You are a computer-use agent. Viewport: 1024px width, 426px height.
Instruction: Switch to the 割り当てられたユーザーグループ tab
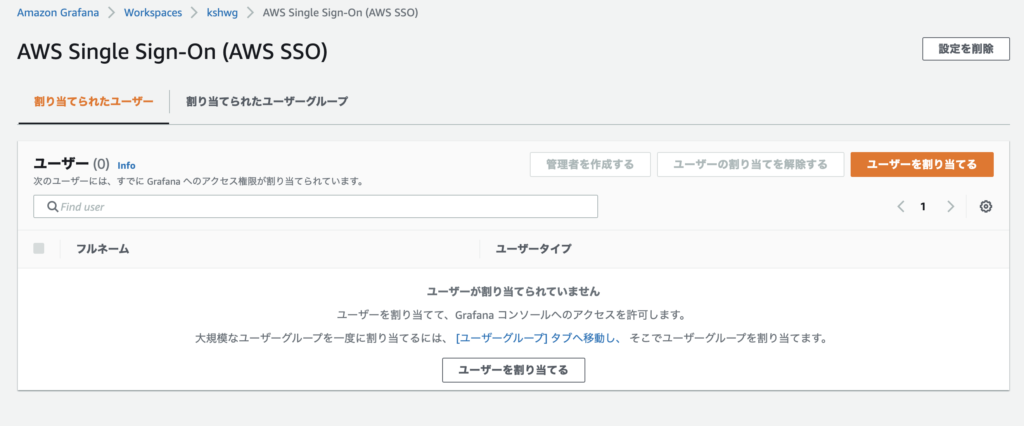(x=266, y=101)
